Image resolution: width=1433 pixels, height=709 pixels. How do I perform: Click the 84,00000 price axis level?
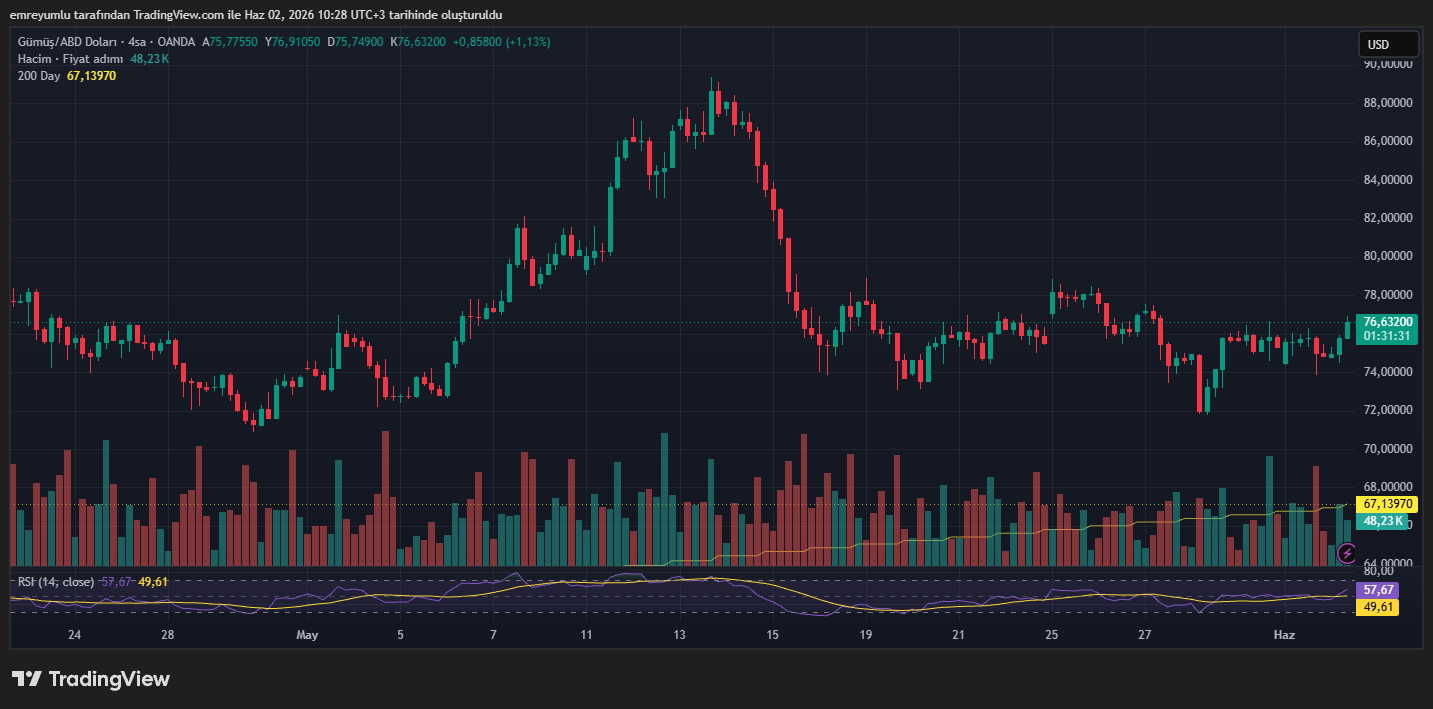(x=1388, y=180)
